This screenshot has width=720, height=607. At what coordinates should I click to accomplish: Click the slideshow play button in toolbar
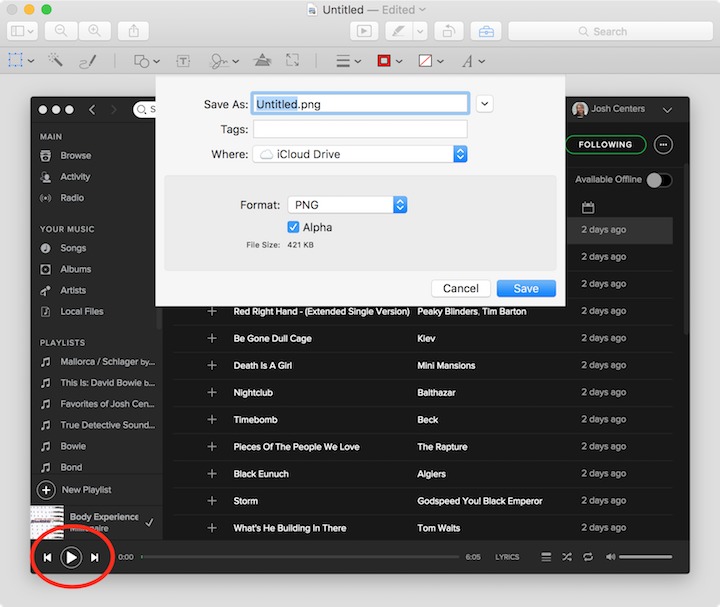tap(364, 31)
